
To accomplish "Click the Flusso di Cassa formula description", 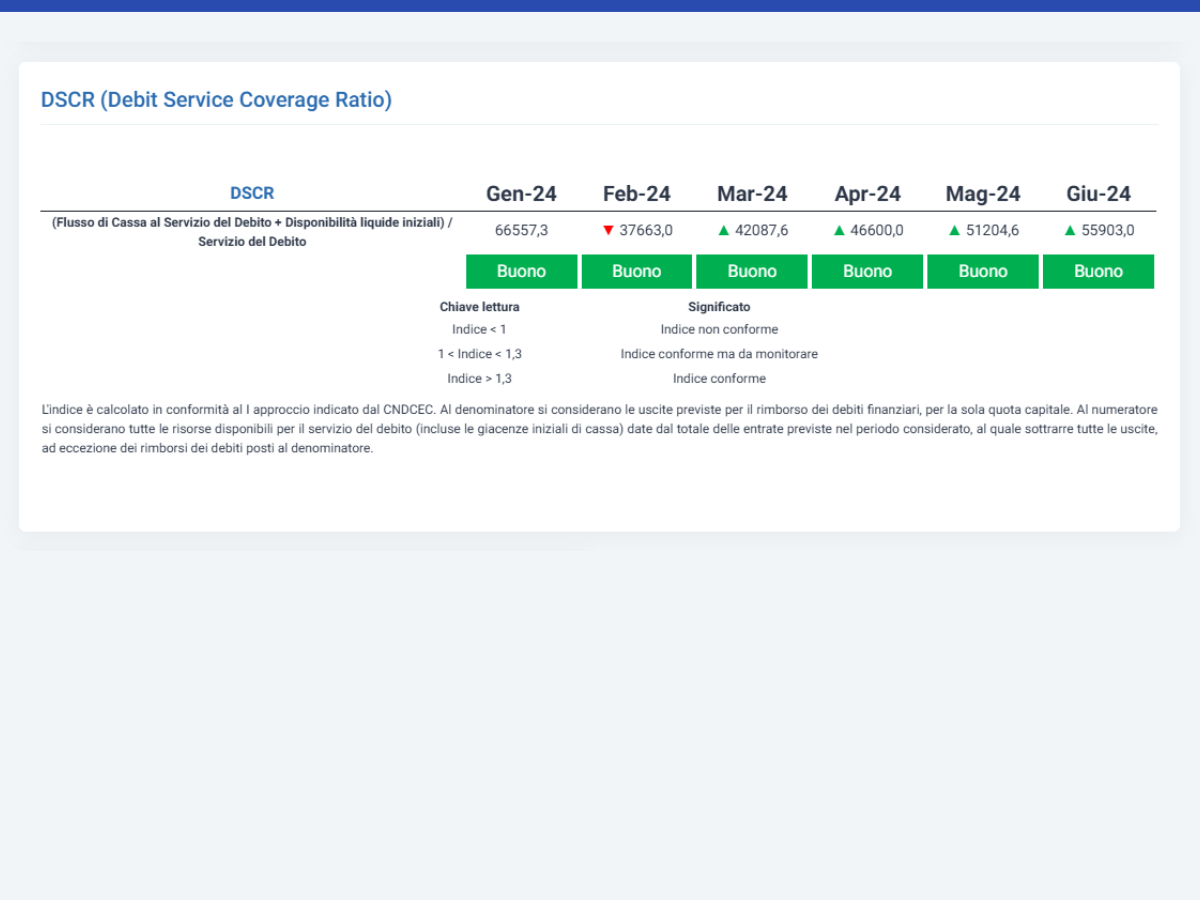I will click(252, 232).
